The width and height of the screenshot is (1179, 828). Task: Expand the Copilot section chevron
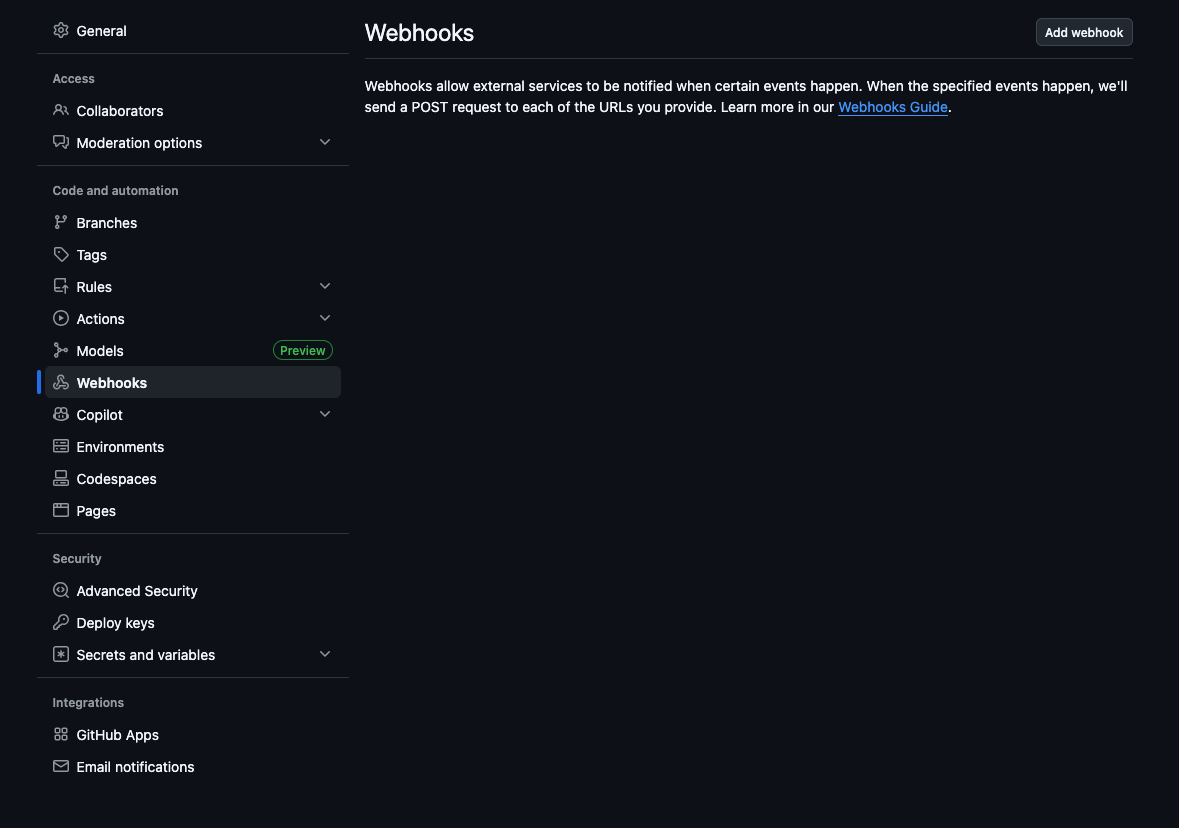pos(325,415)
